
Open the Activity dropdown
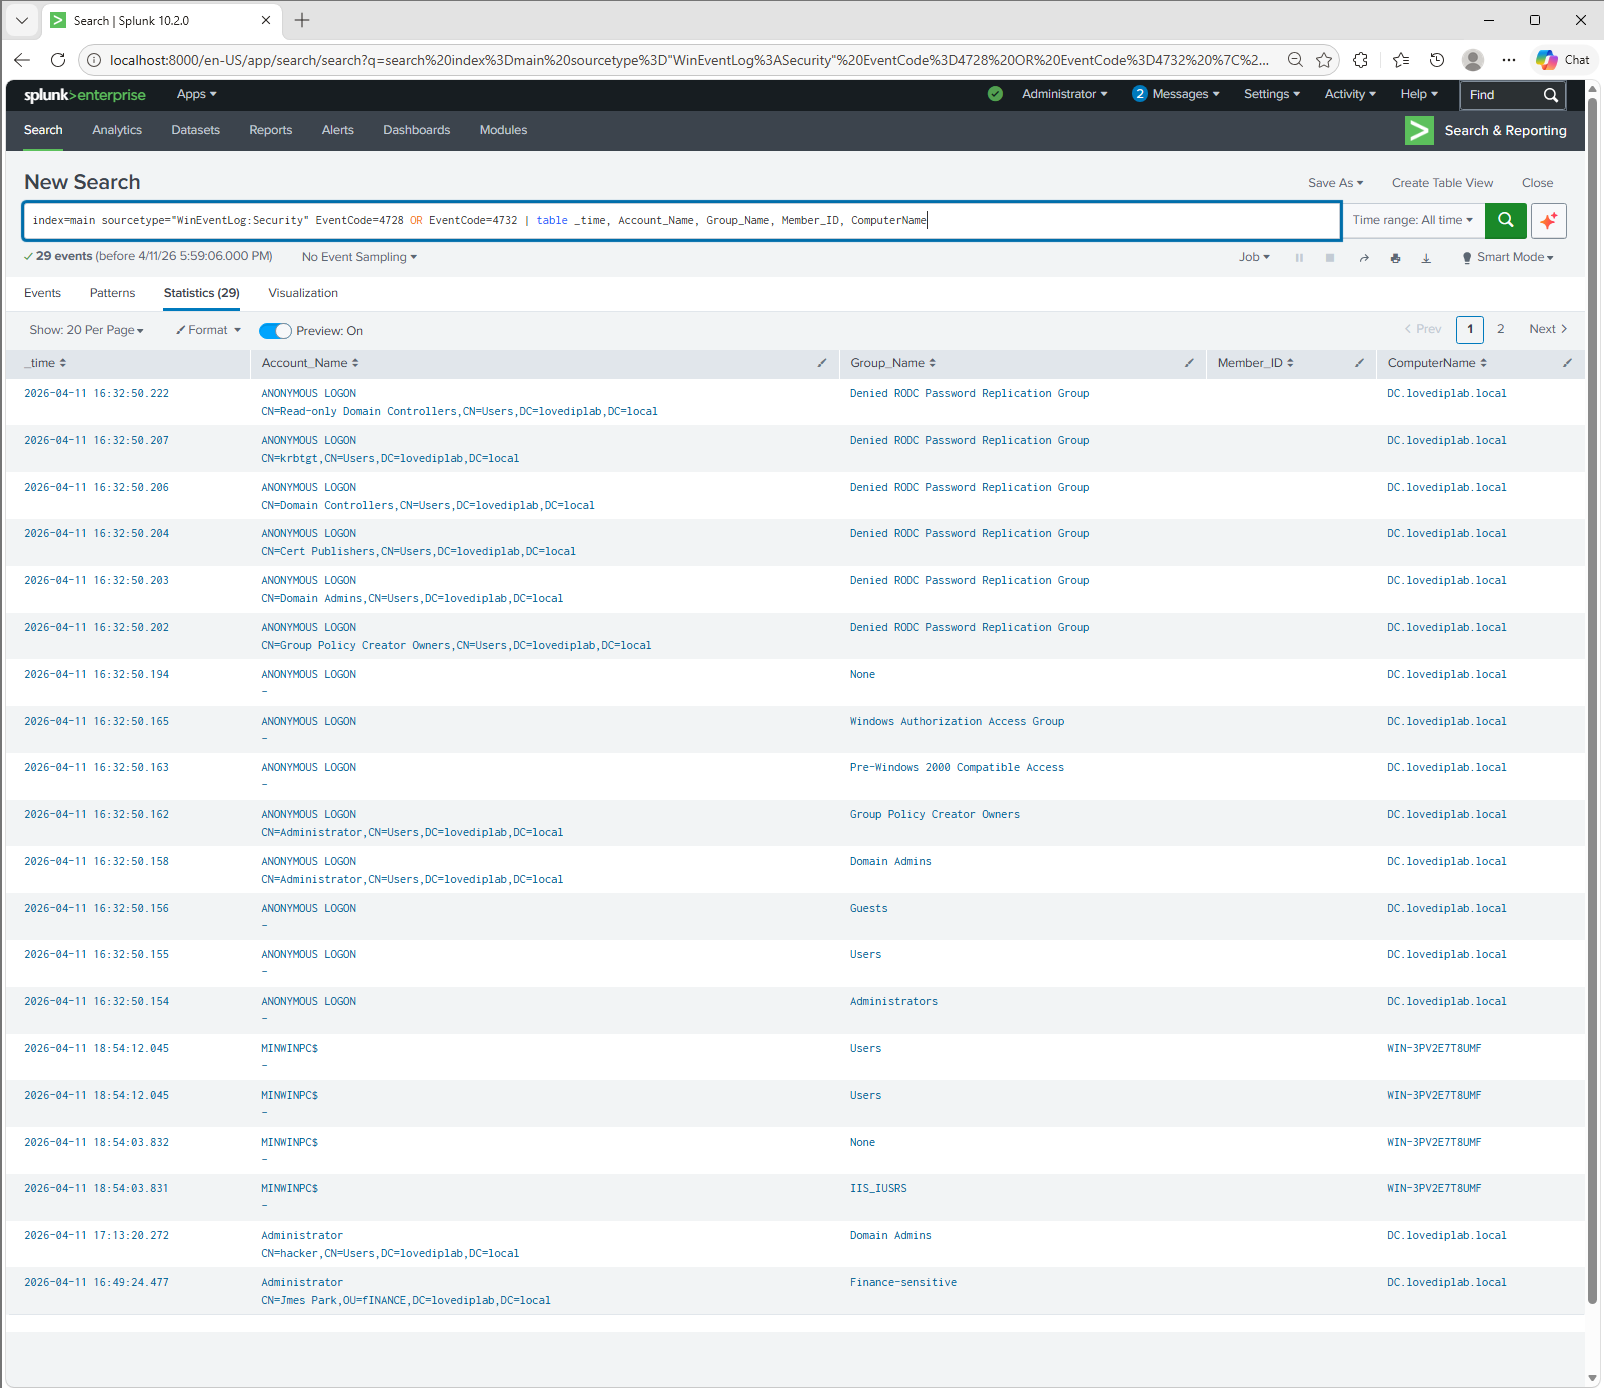pyautogui.click(x=1350, y=94)
